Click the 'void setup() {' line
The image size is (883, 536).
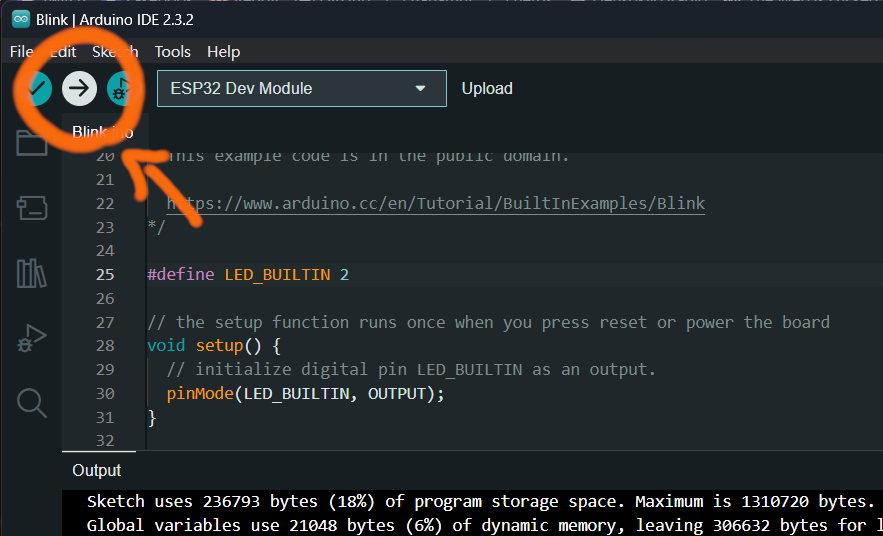coord(214,345)
